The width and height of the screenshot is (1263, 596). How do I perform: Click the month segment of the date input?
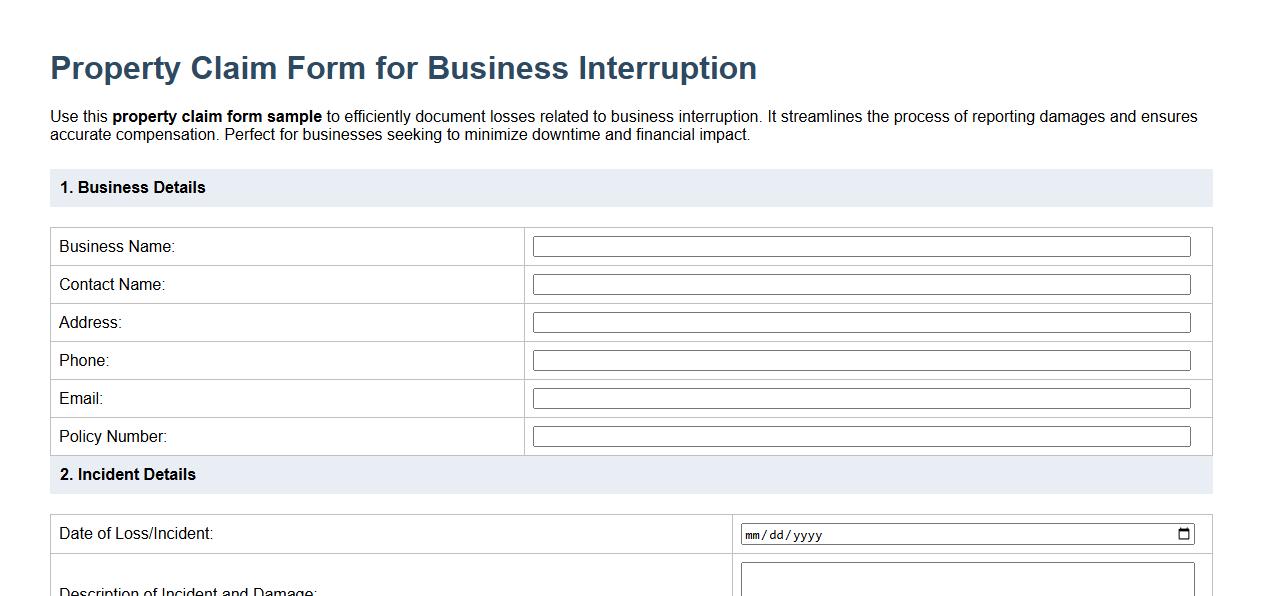click(750, 534)
